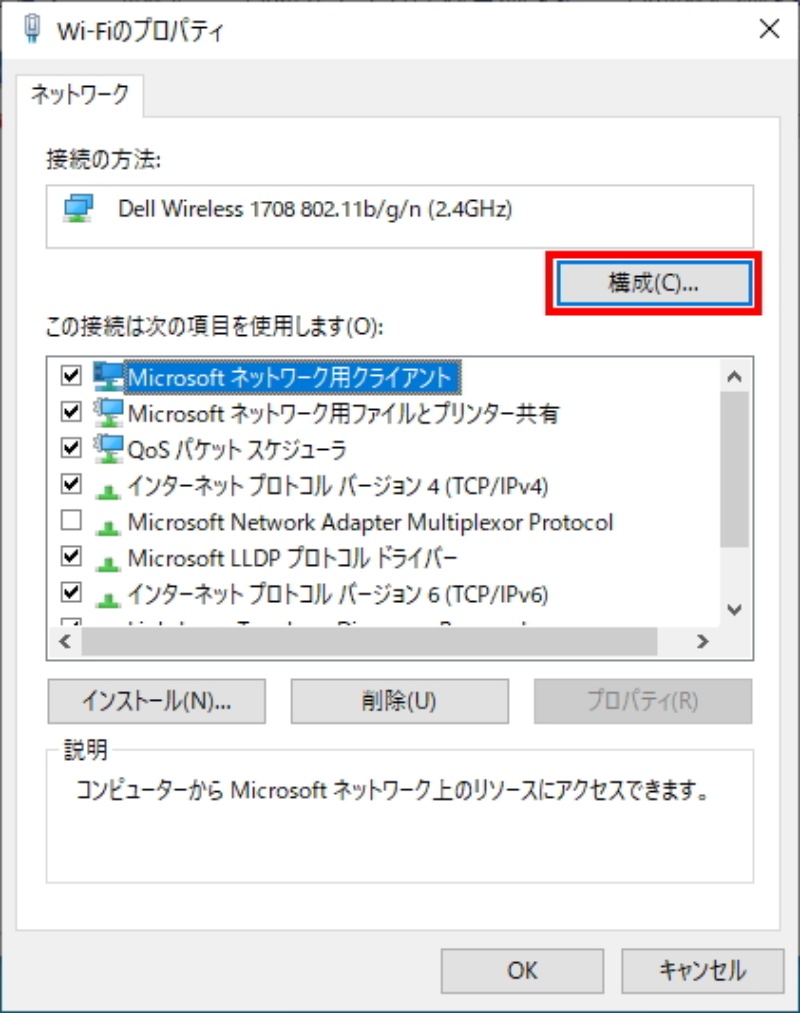The width and height of the screenshot is (800, 1013).
Task: Confirm settings with OK button
Action: (521, 970)
